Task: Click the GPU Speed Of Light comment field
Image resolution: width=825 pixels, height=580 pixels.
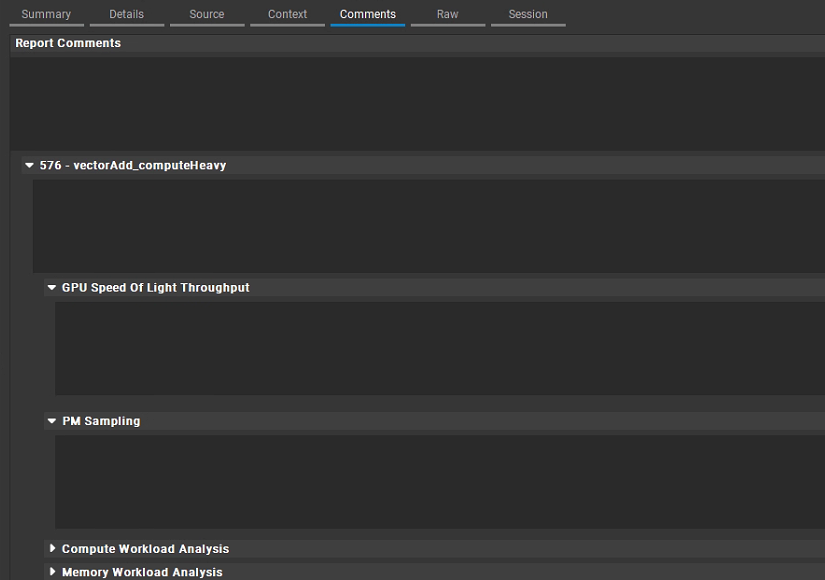Action: coord(438,348)
